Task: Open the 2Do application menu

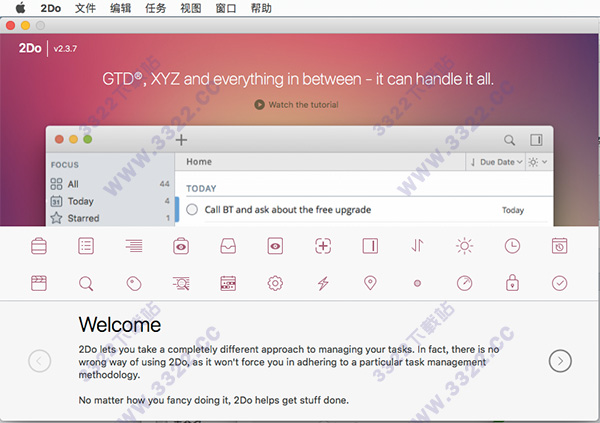Action: click(x=51, y=8)
